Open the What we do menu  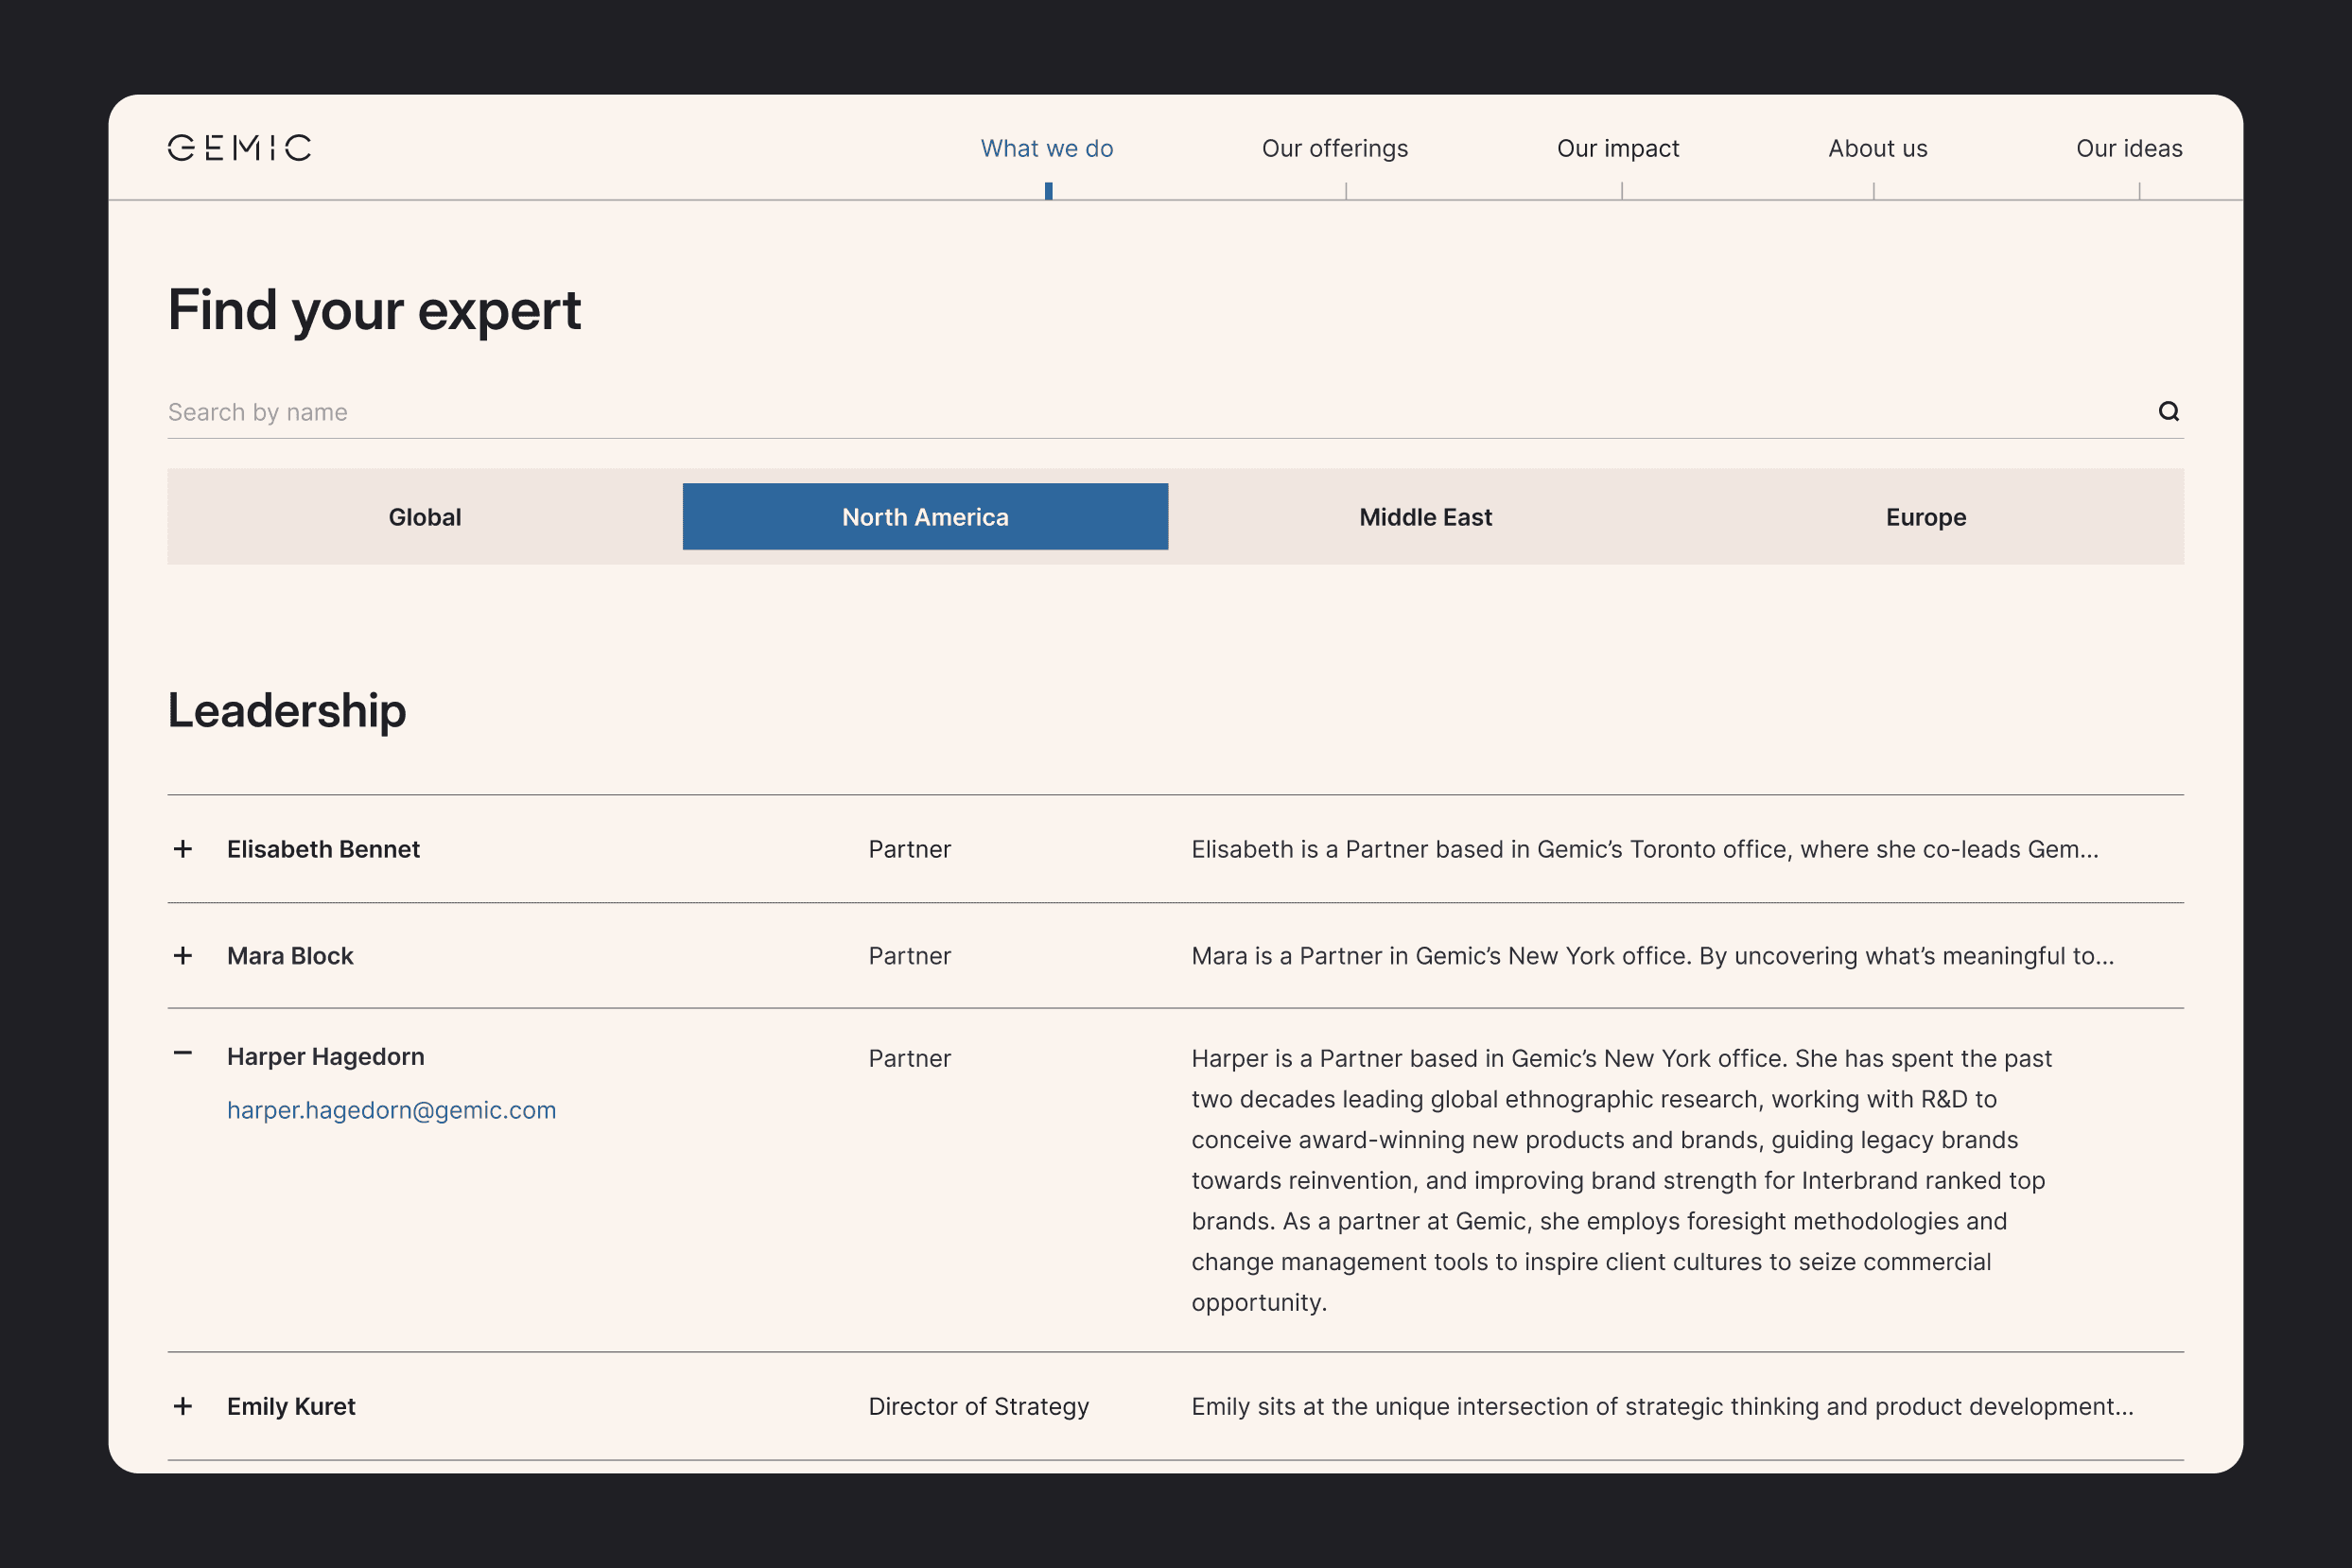pos(1046,148)
